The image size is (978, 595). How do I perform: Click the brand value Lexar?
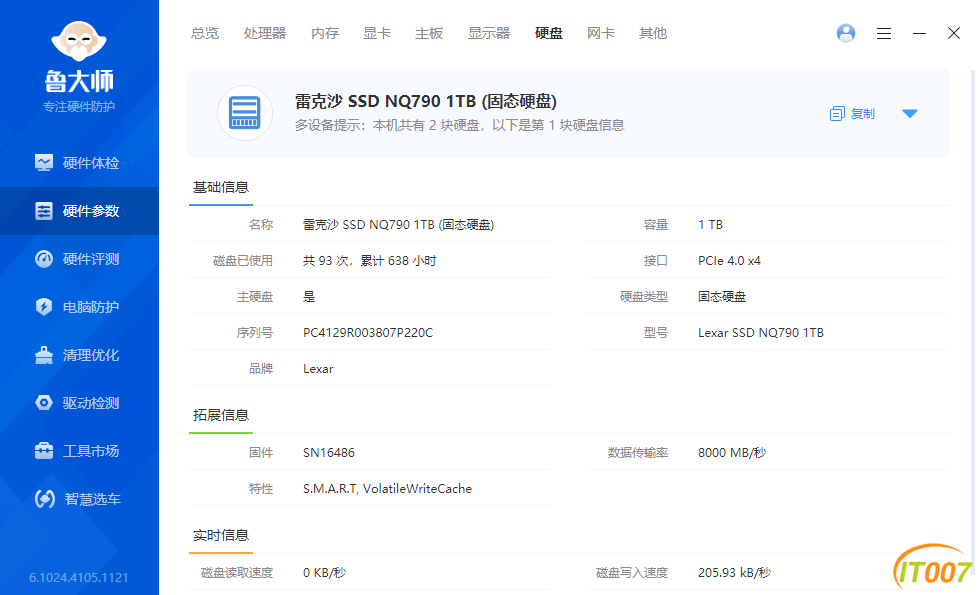(x=318, y=369)
